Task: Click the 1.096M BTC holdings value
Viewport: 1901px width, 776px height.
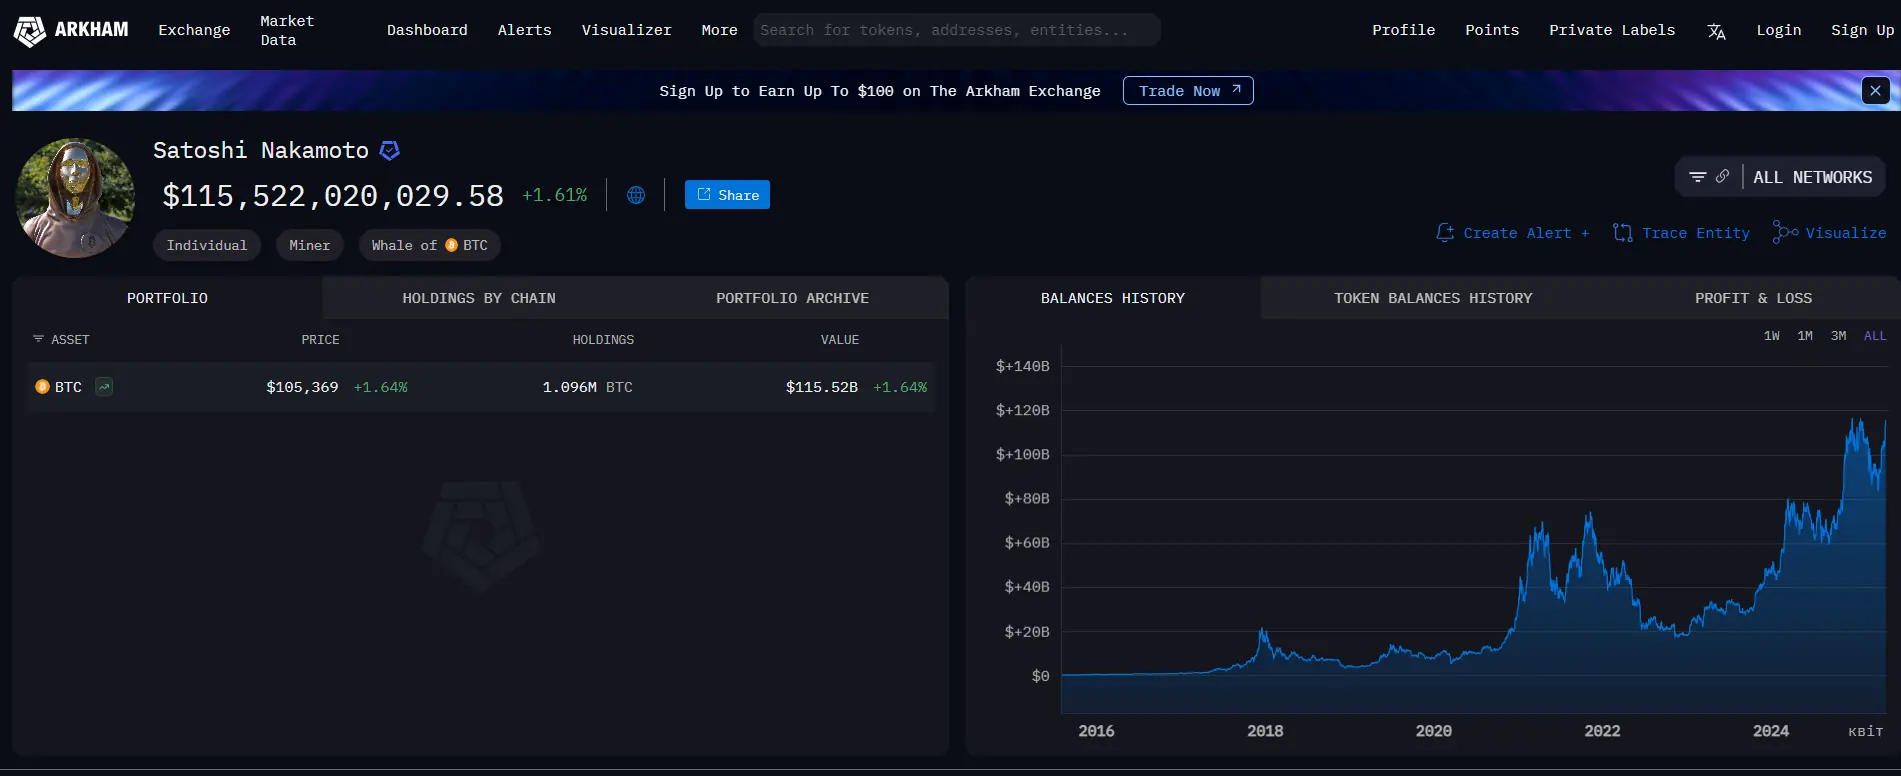Action: (x=587, y=387)
